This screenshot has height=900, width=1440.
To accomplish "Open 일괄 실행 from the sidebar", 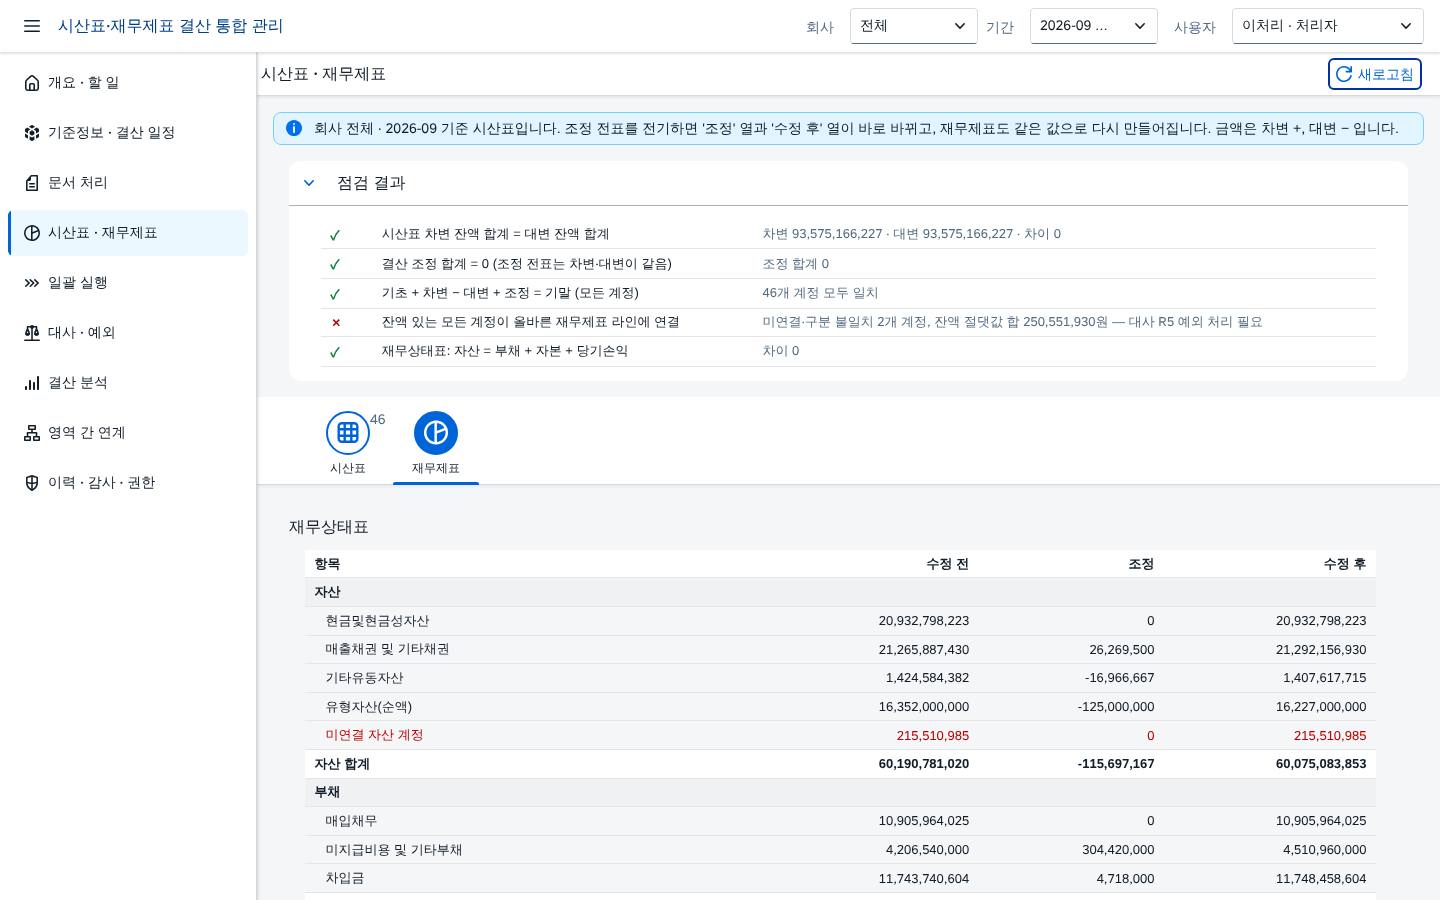I will (128, 283).
